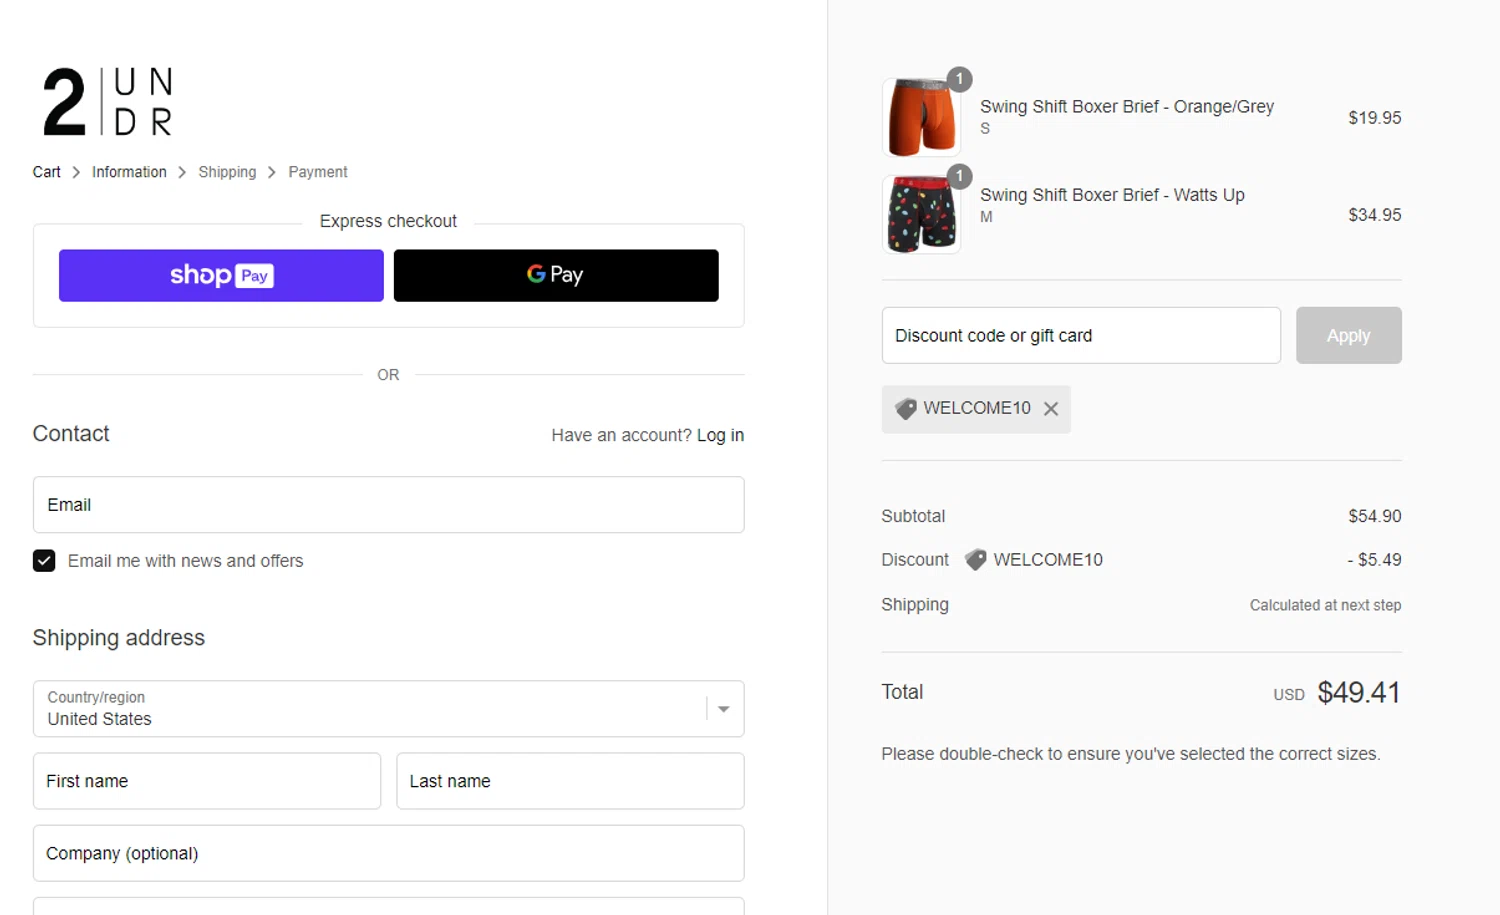
Task: Click the $19.95 item price
Action: [1375, 118]
